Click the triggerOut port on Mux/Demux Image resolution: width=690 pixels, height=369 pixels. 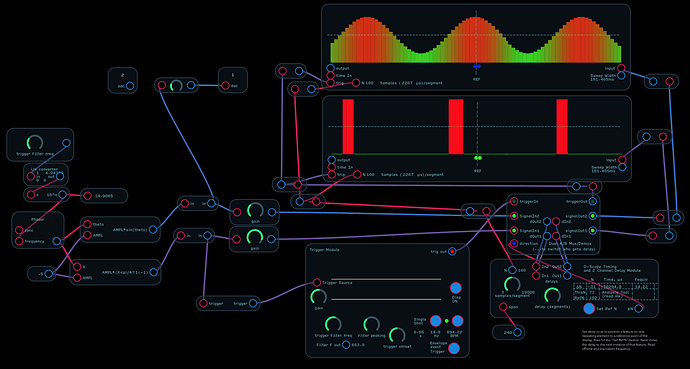tap(593, 201)
